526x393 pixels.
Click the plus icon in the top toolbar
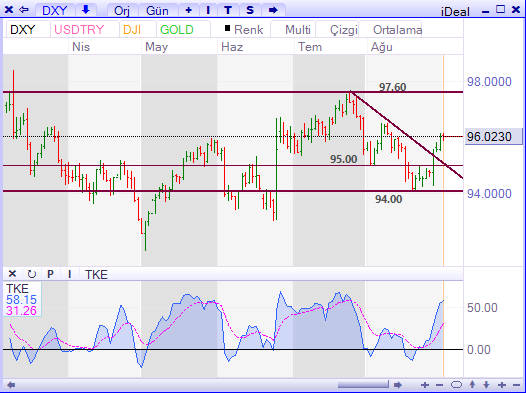(189, 10)
